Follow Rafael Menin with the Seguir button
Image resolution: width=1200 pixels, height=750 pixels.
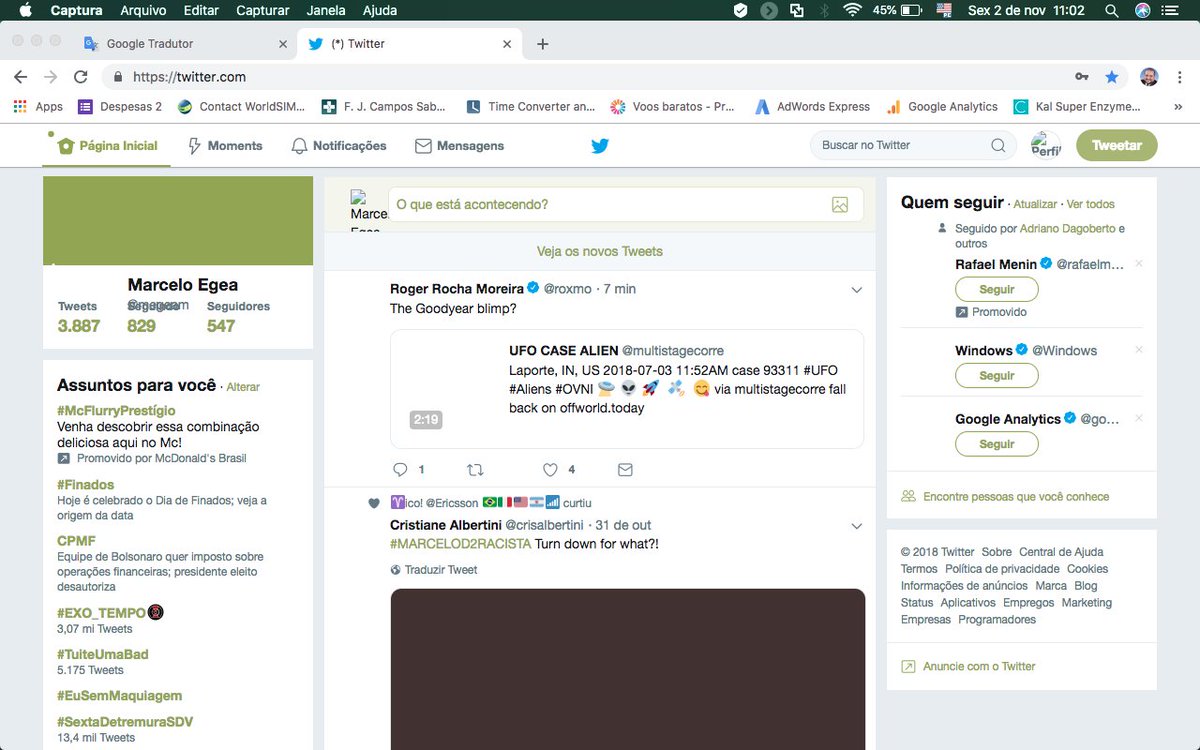[997, 289]
